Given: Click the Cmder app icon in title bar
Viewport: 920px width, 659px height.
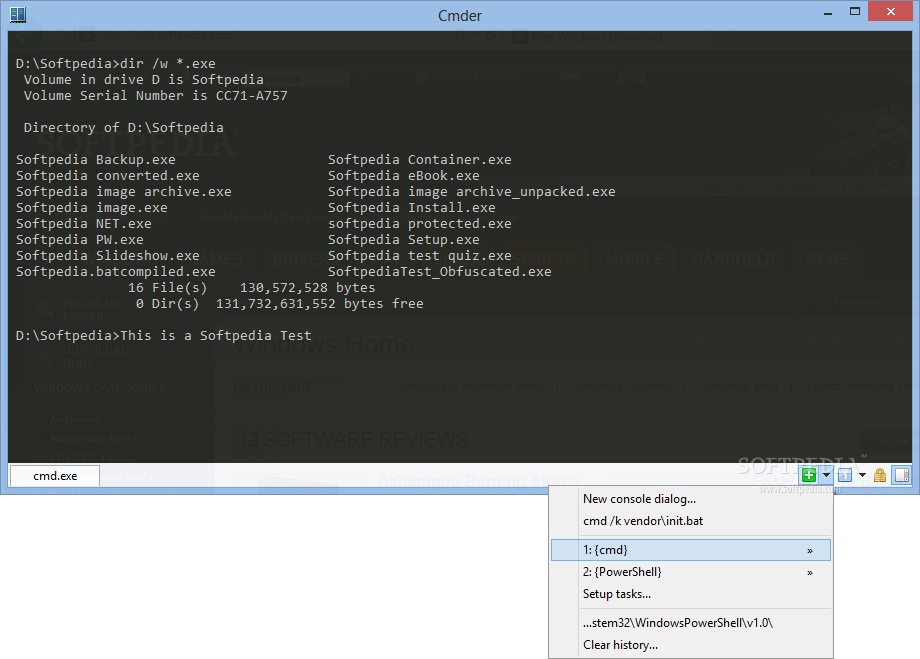Looking at the screenshot, I should tap(18, 15).
